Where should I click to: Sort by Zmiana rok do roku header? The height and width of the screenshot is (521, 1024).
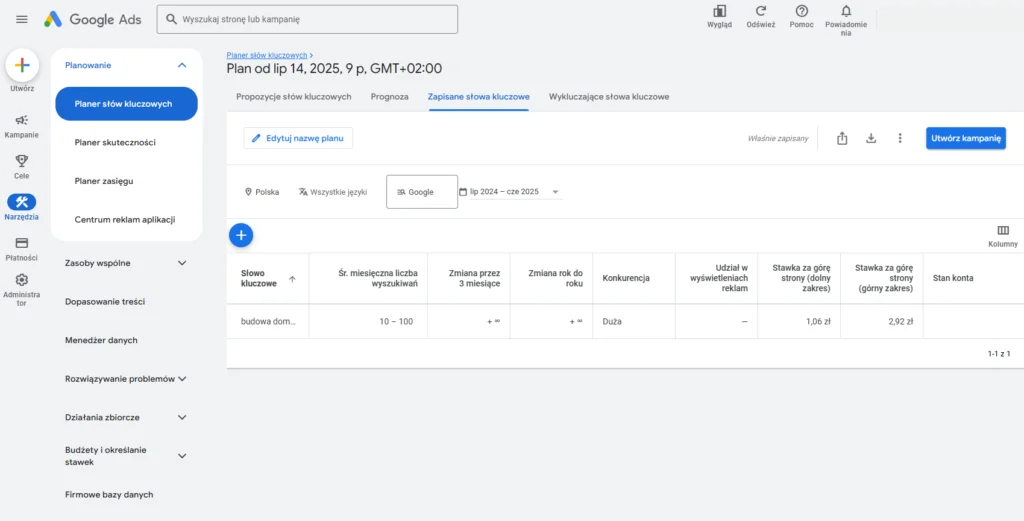(555, 278)
